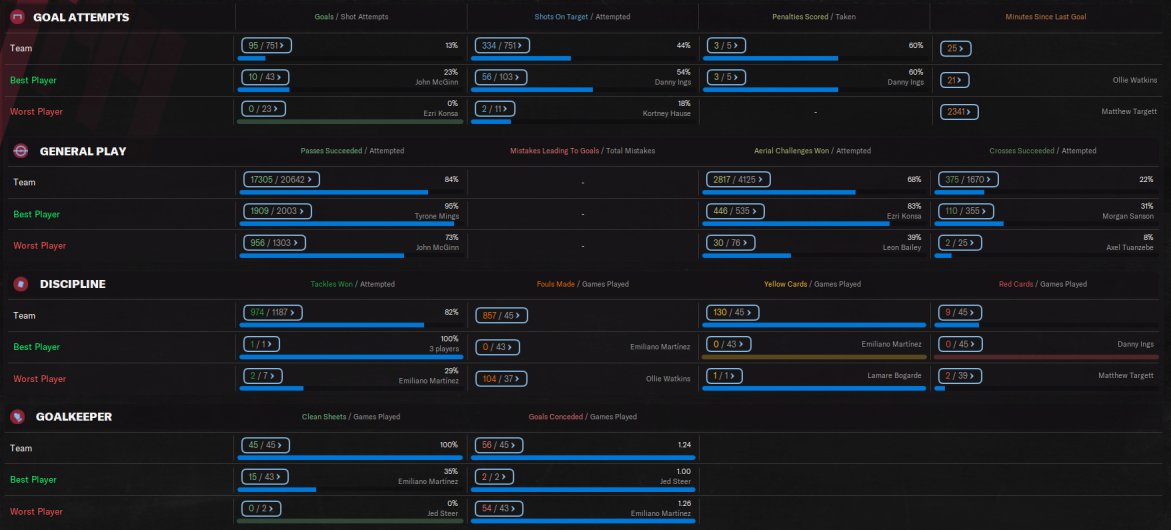Open Emiliano Martínez's 15 / 43 clean sheets
The width and height of the screenshot is (1171, 530).
coord(264,476)
